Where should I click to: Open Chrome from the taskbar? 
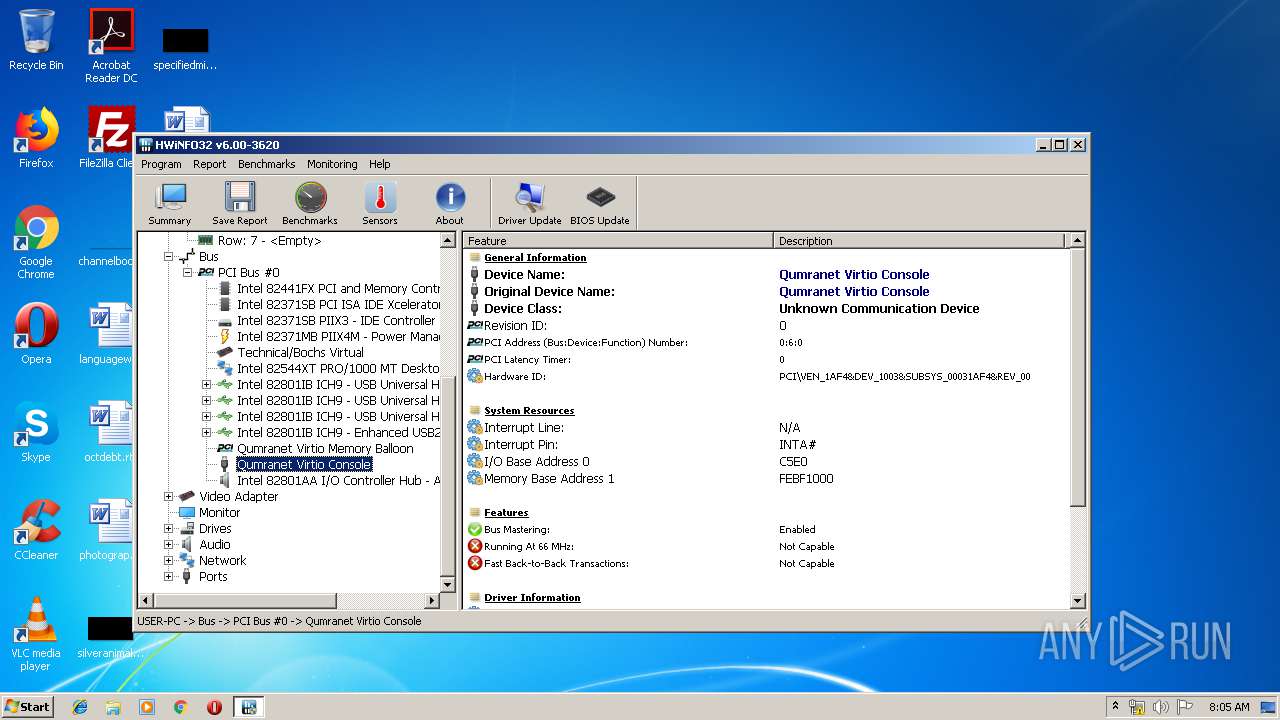point(180,707)
